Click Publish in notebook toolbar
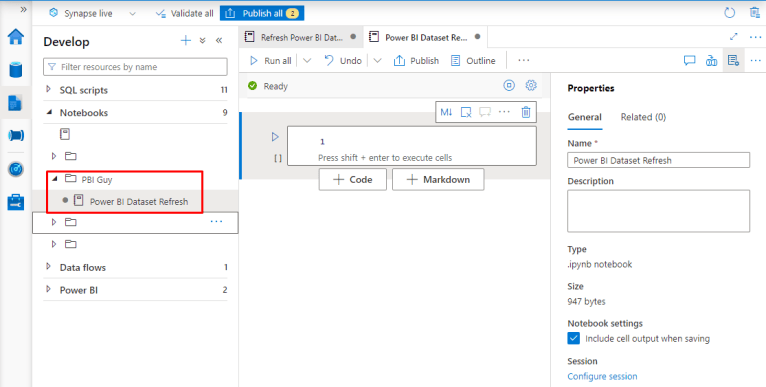 416,61
